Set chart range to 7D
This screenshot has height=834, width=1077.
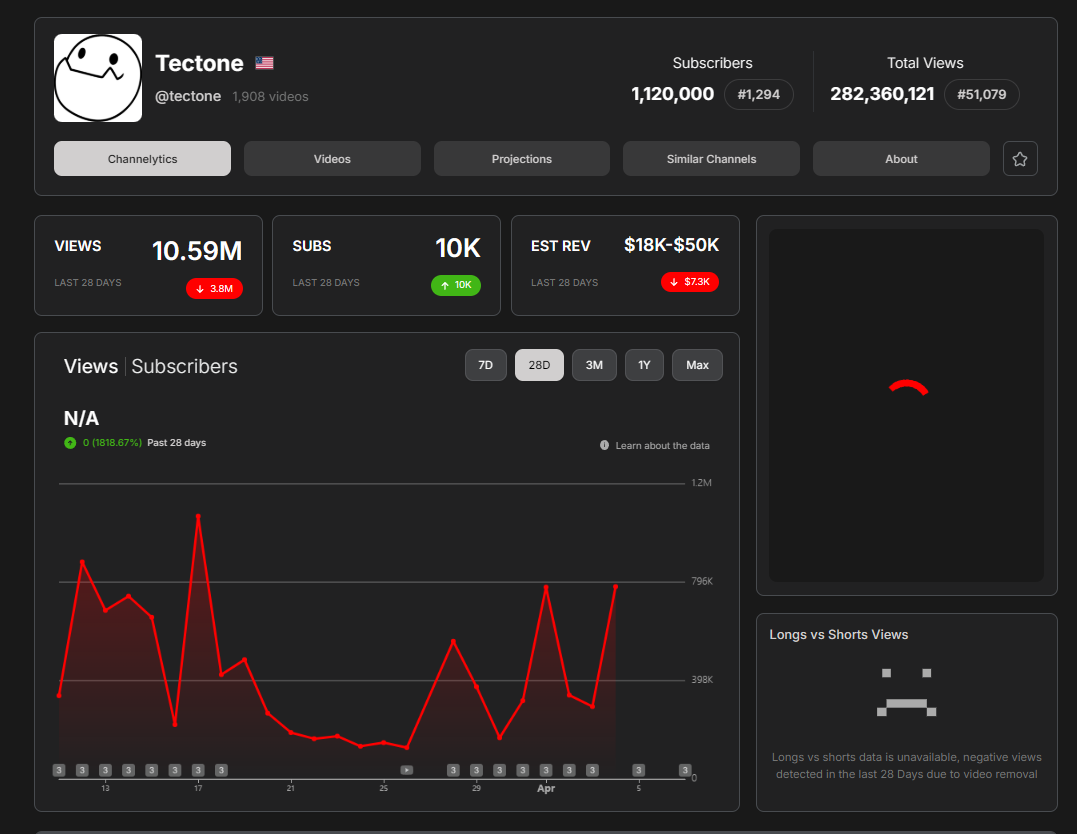[x=486, y=365]
